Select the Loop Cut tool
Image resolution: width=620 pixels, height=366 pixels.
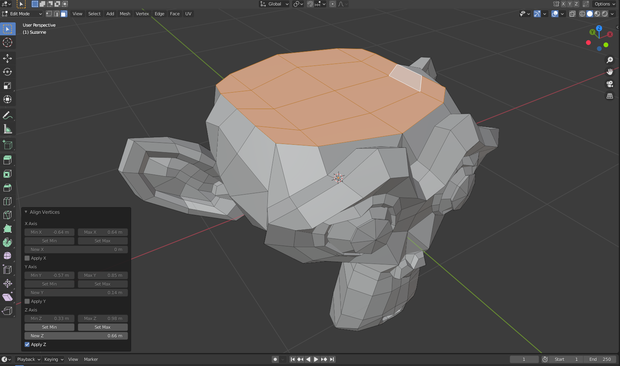click(x=8, y=201)
